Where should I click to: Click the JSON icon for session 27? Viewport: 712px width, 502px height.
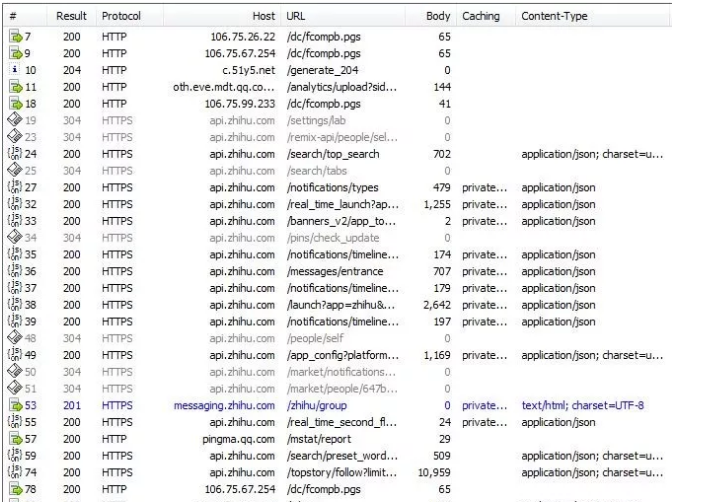[x=15, y=187]
